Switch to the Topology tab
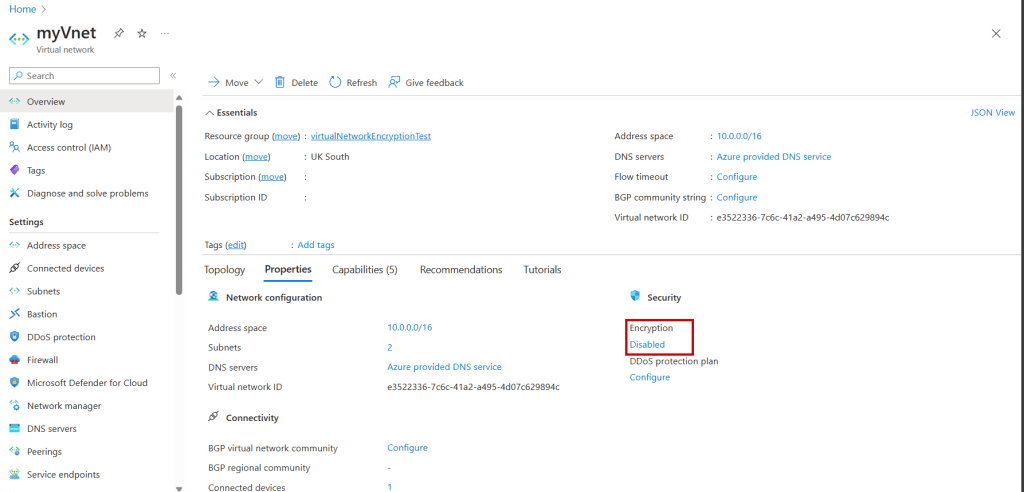The image size is (1024, 492). (224, 270)
